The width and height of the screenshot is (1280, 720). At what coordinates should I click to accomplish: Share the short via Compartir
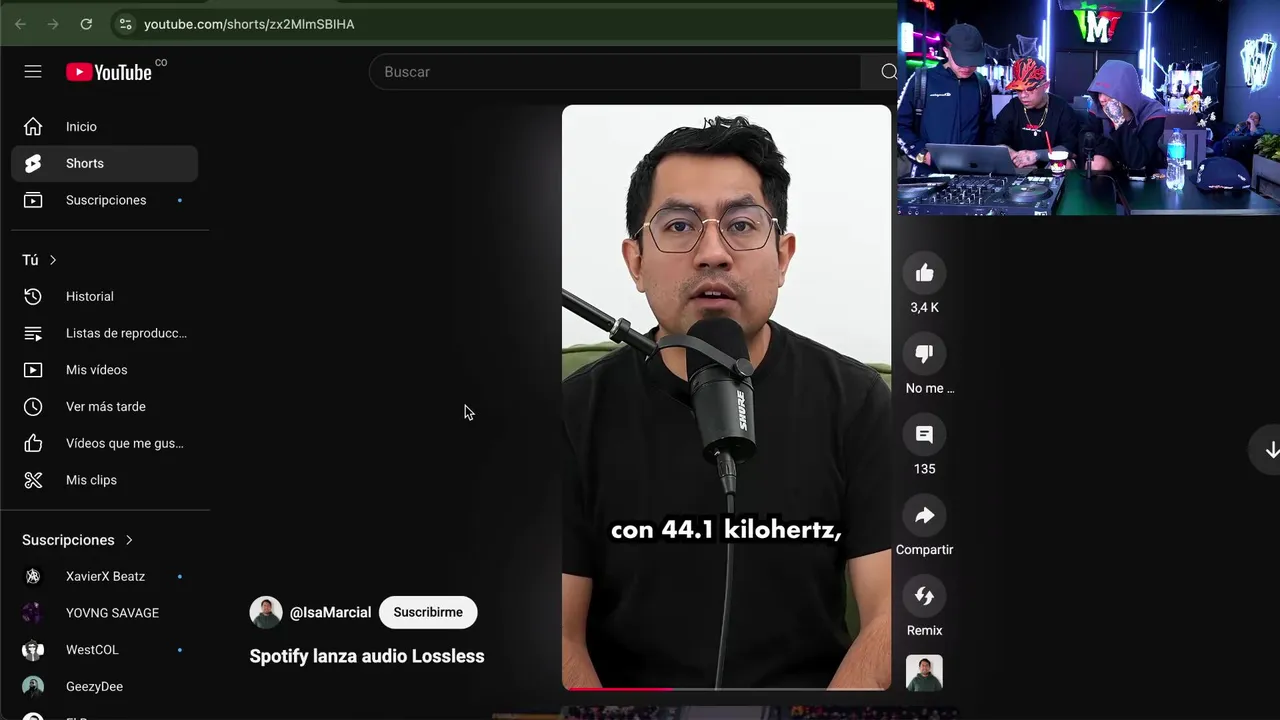pyautogui.click(x=924, y=516)
